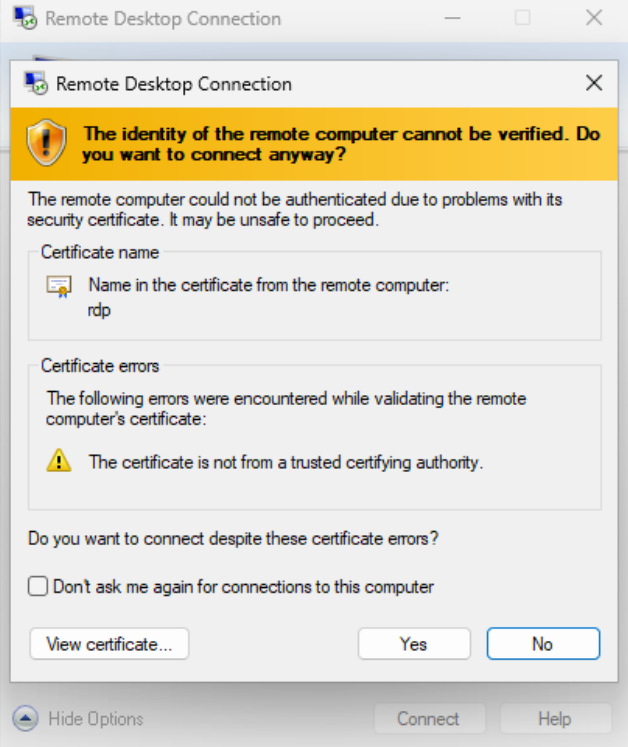The image size is (628, 747).
Task: Choose No to cancel the connection
Action: point(542,644)
